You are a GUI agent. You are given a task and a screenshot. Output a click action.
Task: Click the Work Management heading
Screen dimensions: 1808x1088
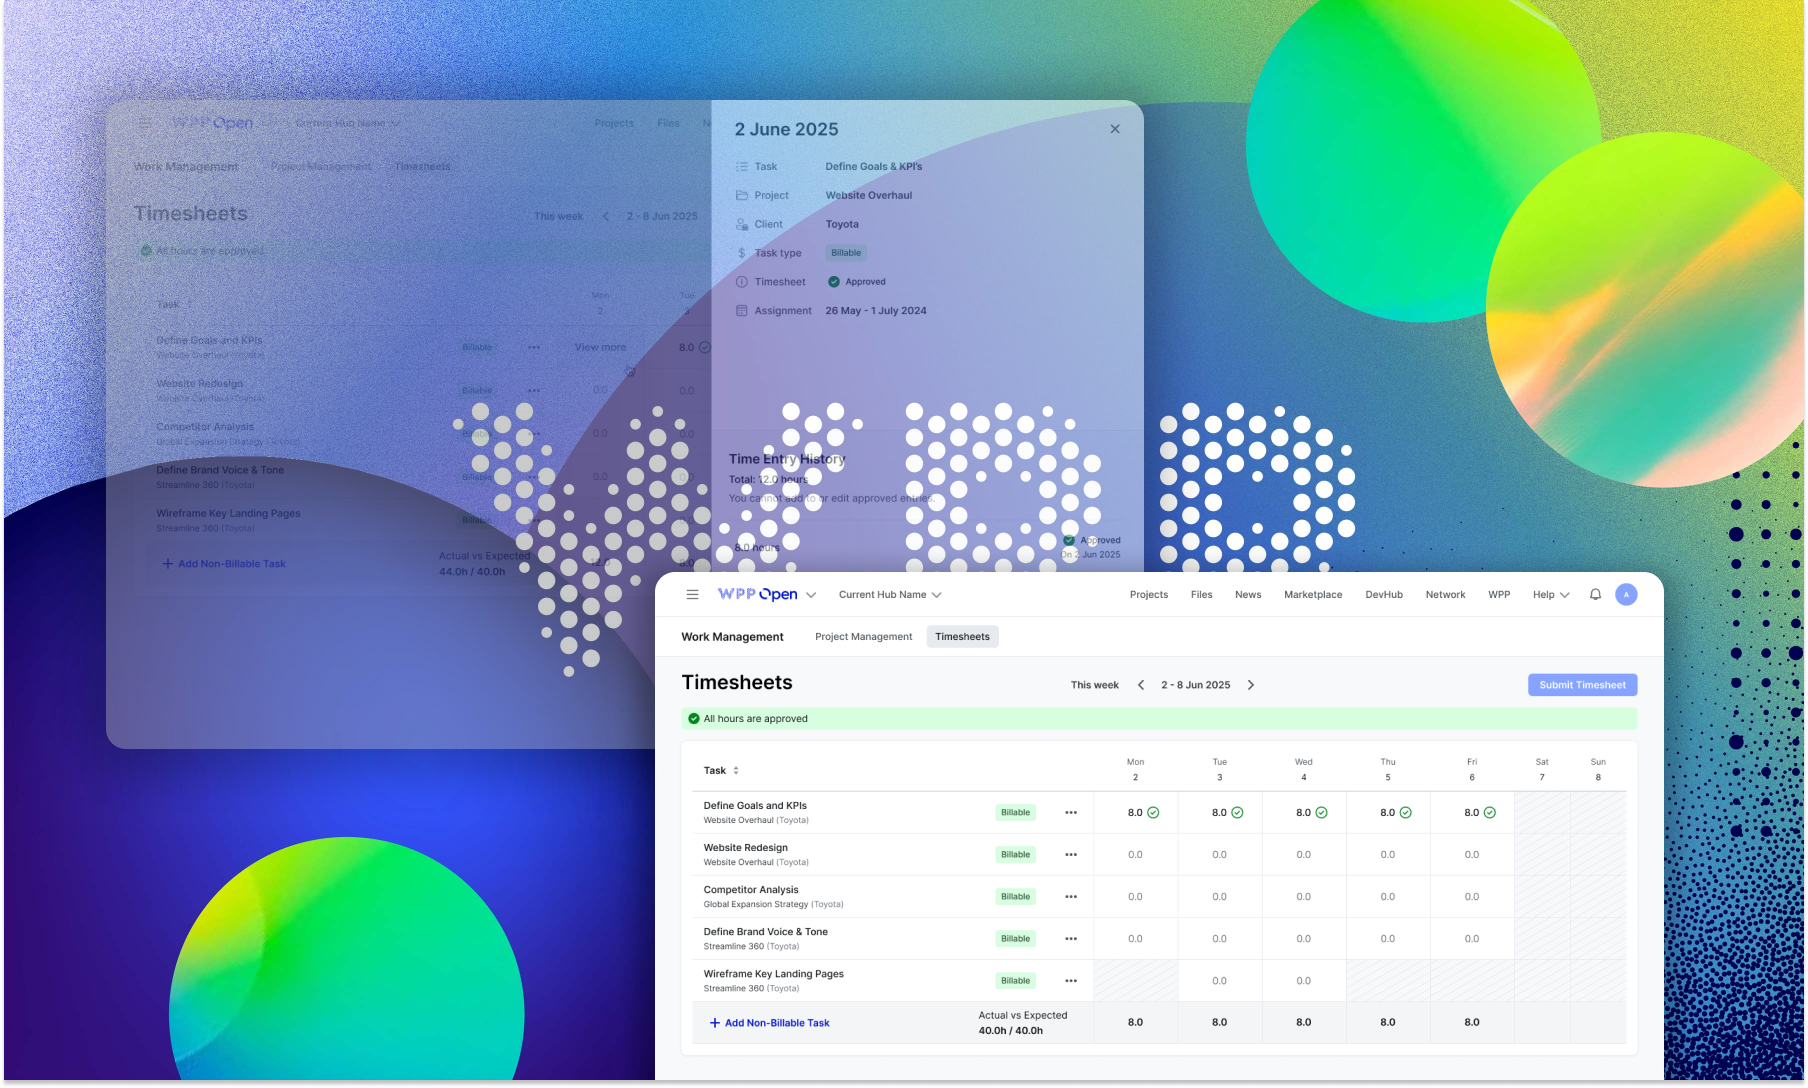732,637
